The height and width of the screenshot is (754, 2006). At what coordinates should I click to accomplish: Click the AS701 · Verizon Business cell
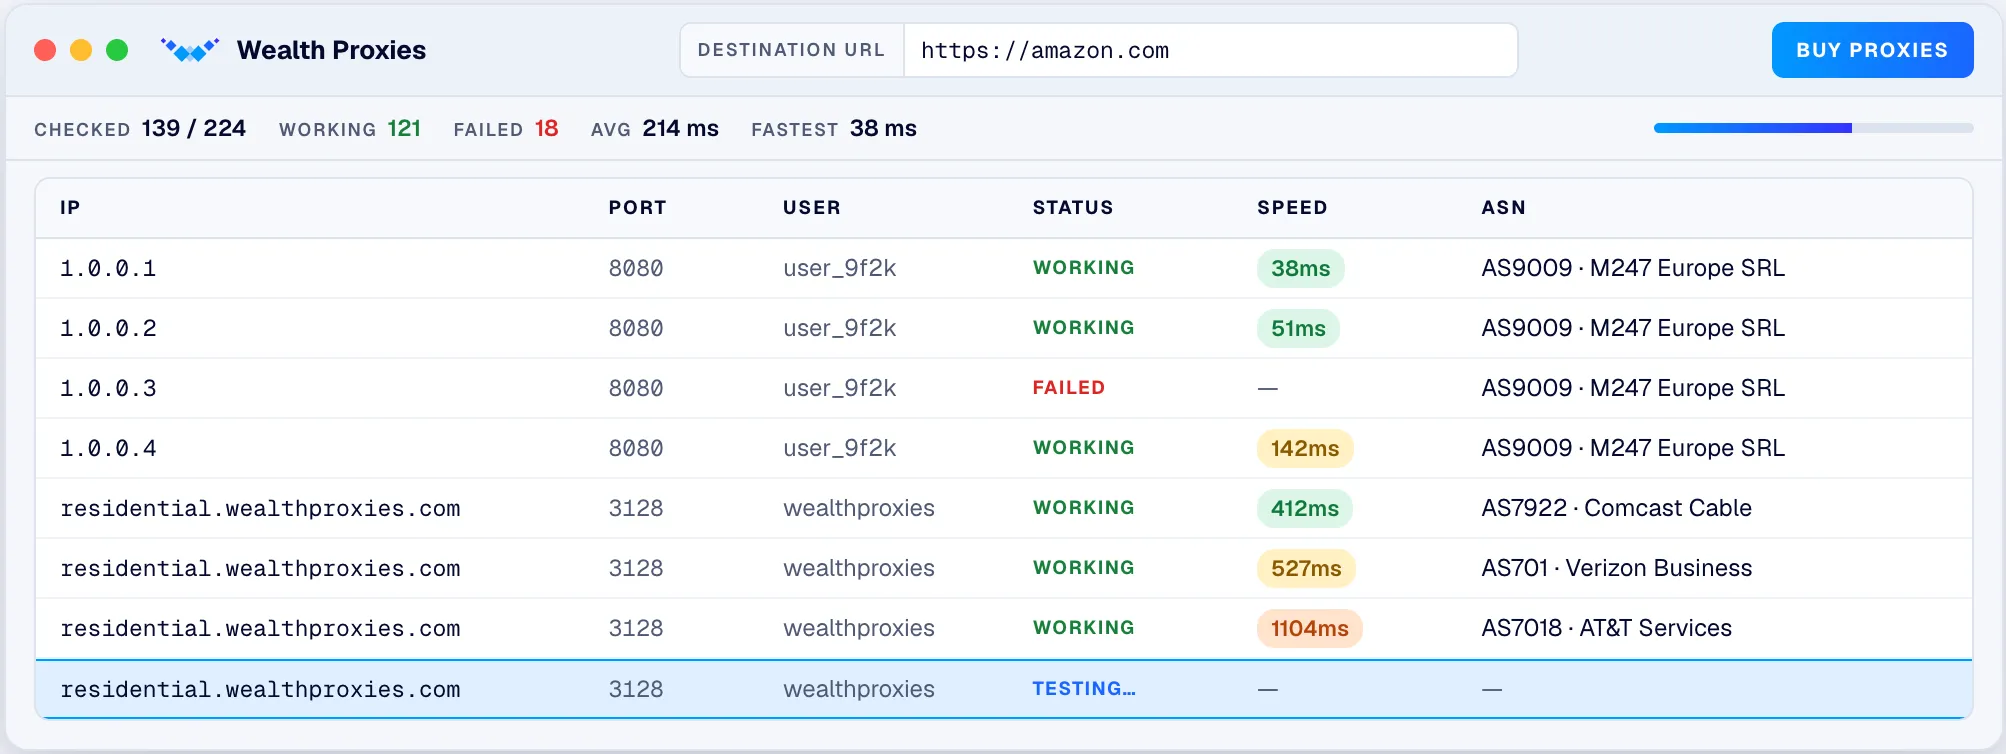coord(1616,568)
